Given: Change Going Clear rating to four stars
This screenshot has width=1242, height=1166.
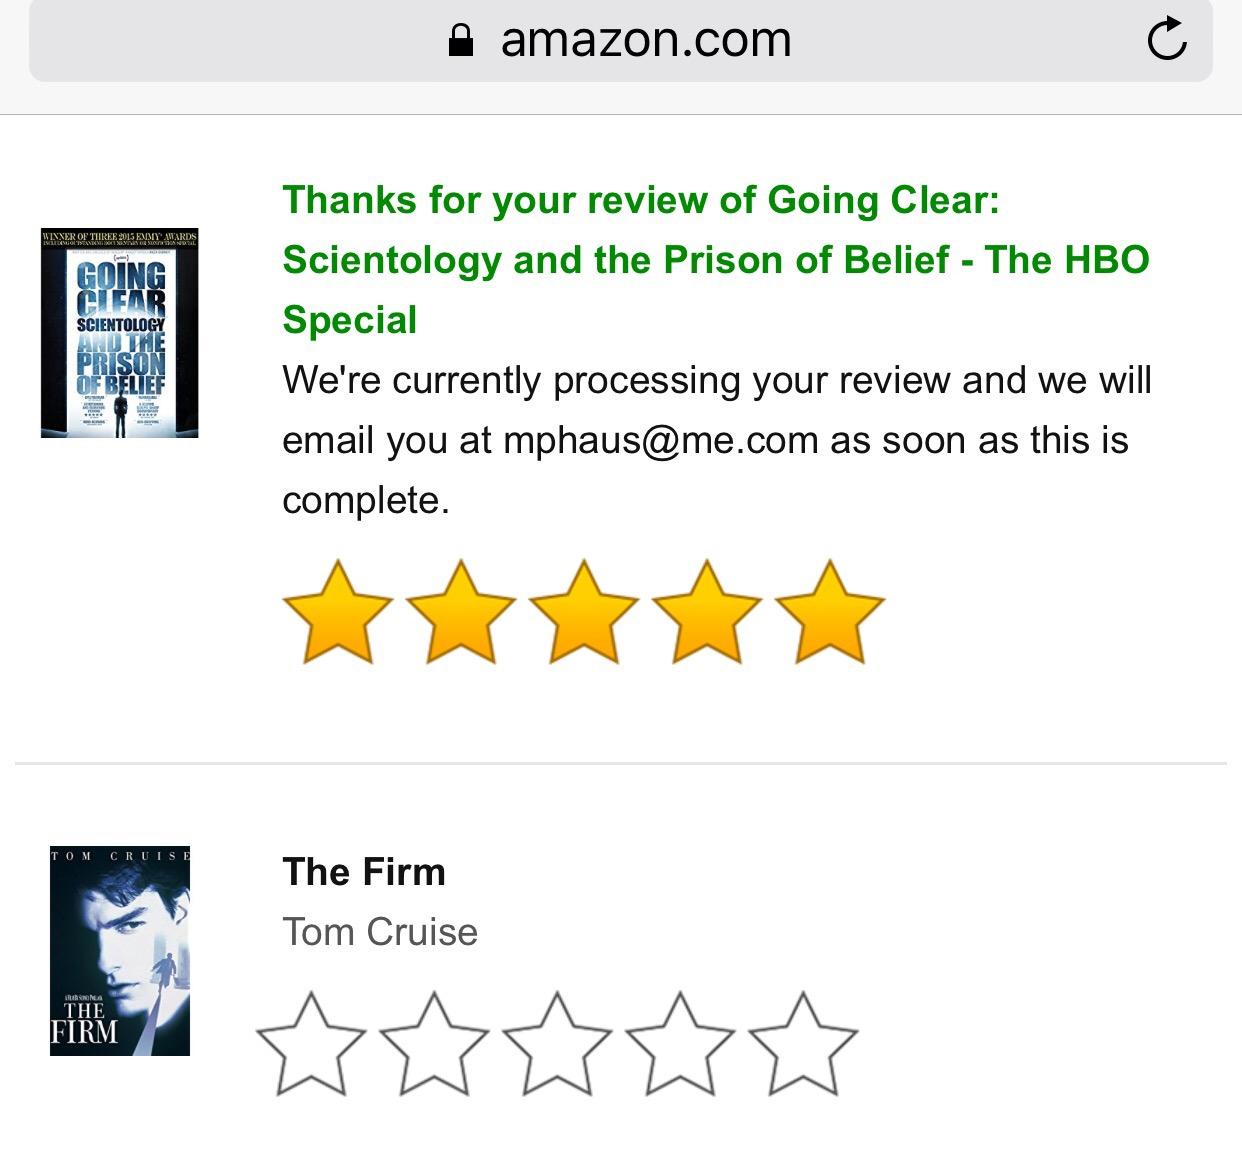Looking at the screenshot, I should point(707,613).
